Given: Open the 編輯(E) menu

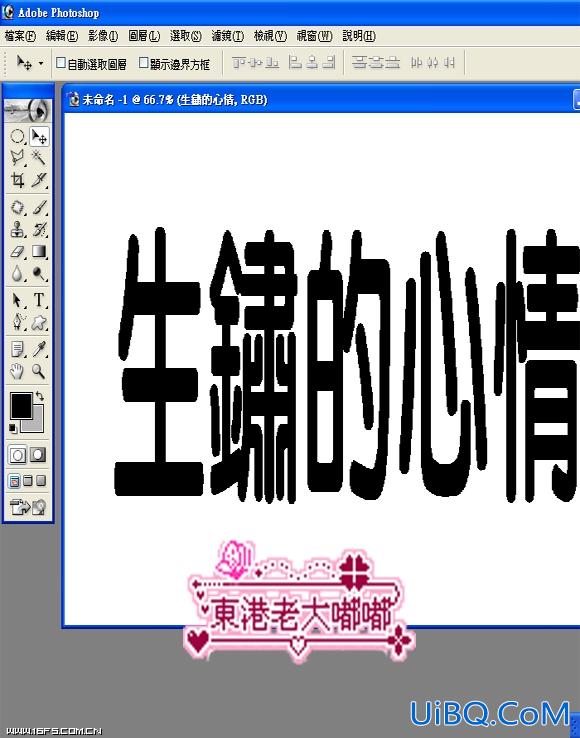Looking at the screenshot, I should (62, 36).
